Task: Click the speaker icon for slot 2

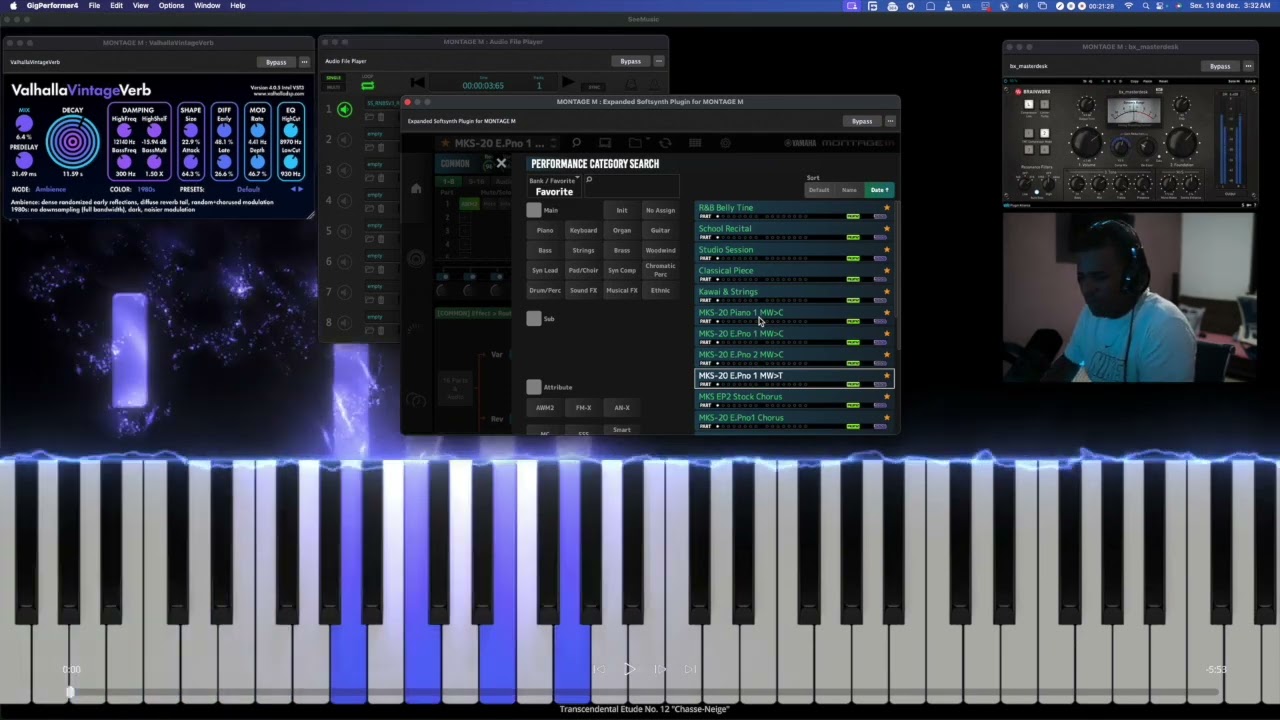Action: point(345,140)
